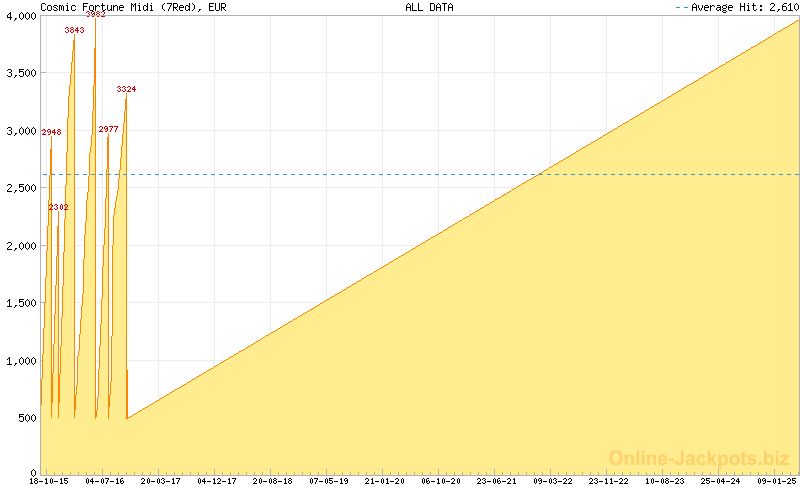
Task: Select the 2302 jackpot hit label
Action: [59, 207]
